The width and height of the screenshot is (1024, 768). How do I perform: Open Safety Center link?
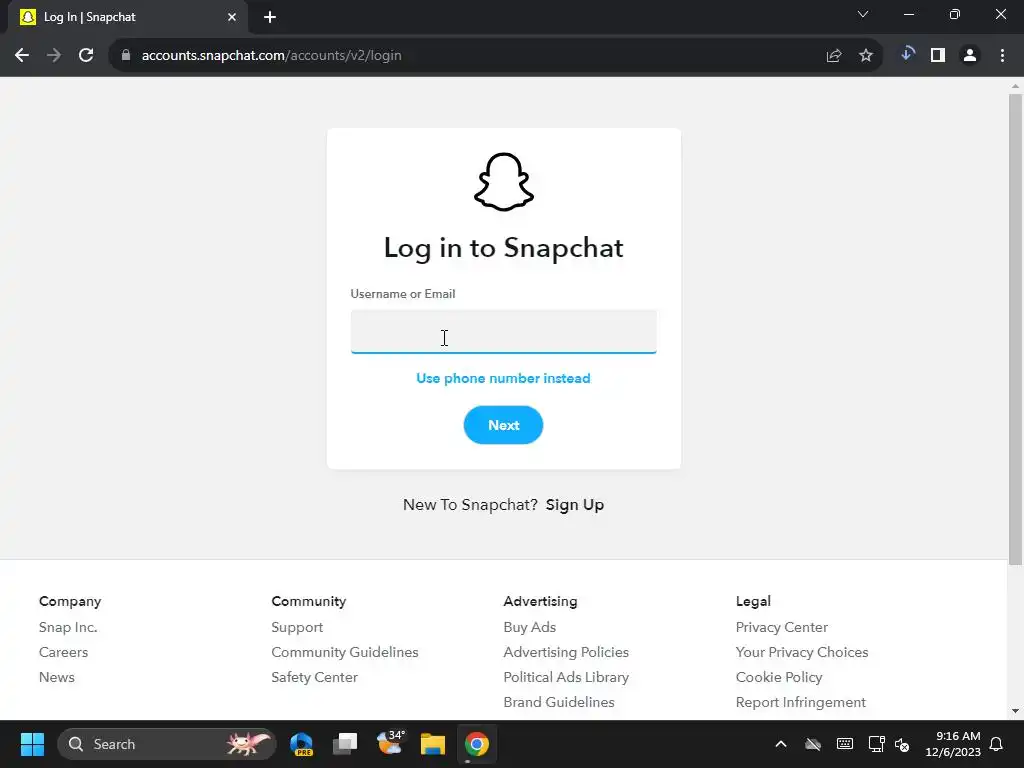(315, 677)
